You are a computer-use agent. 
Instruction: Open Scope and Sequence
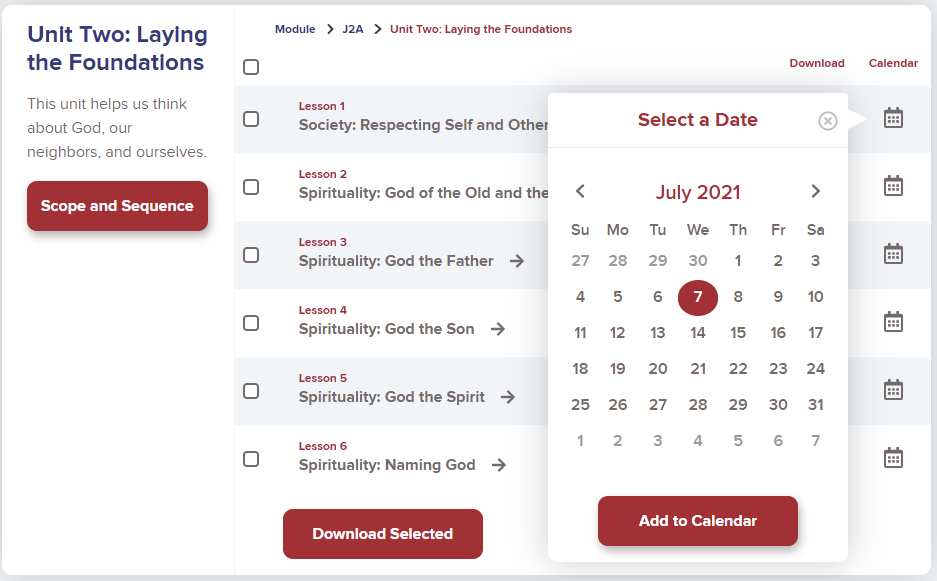point(117,206)
